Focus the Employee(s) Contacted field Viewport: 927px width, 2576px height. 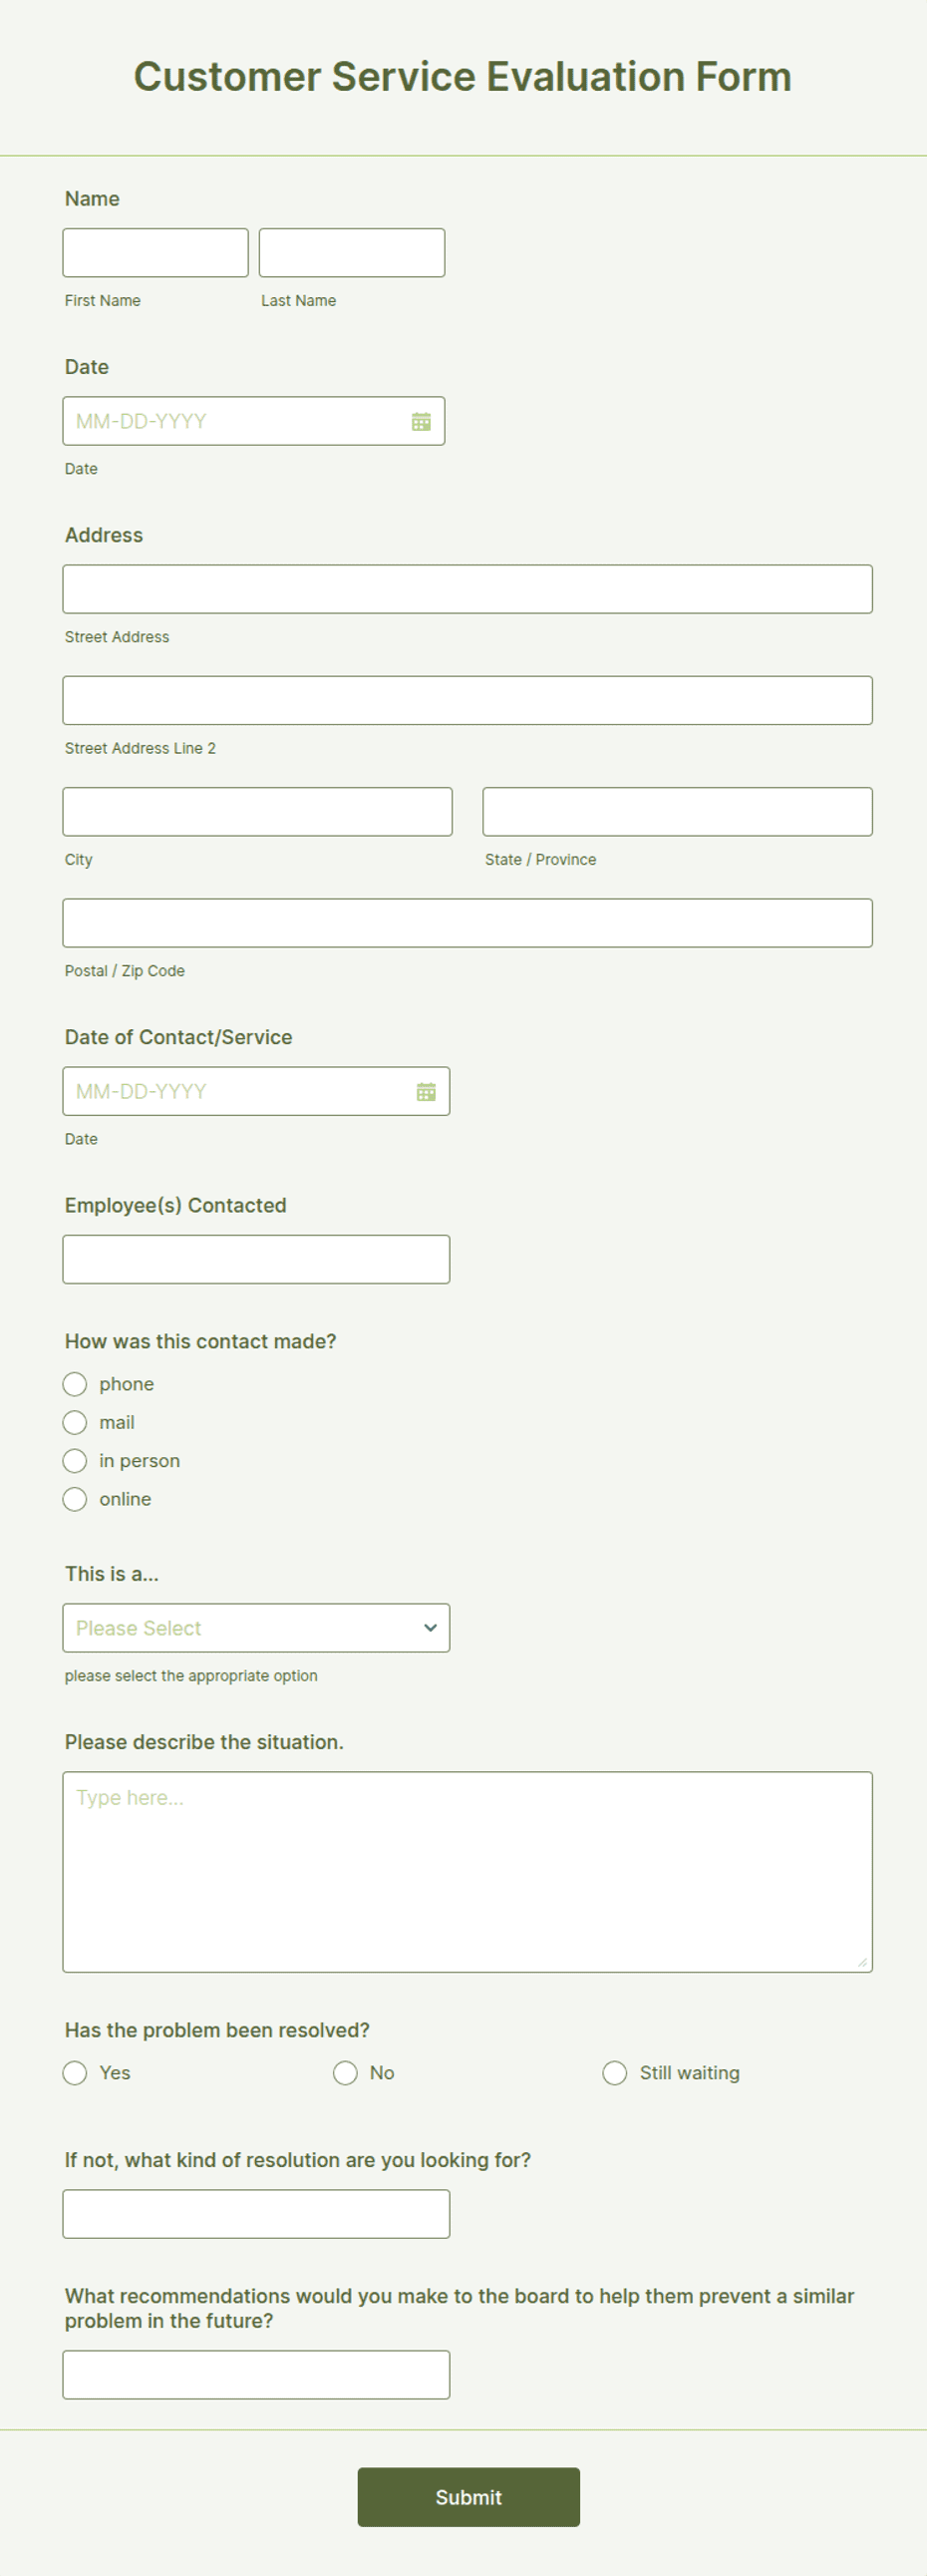[x=256, y=1259]
